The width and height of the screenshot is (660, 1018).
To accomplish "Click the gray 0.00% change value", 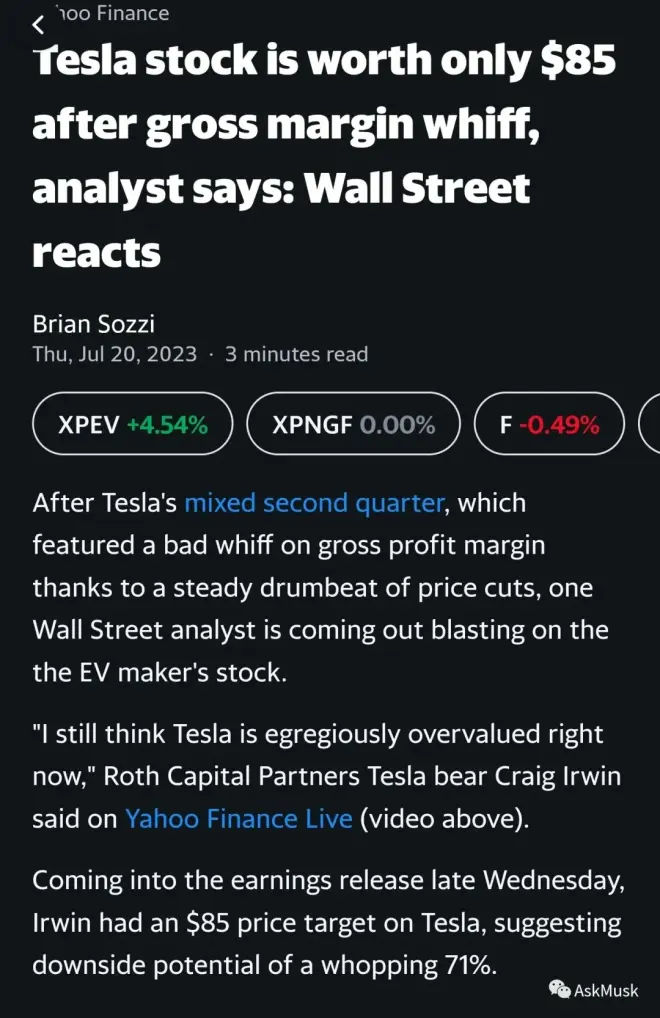I will pos(397,425).
